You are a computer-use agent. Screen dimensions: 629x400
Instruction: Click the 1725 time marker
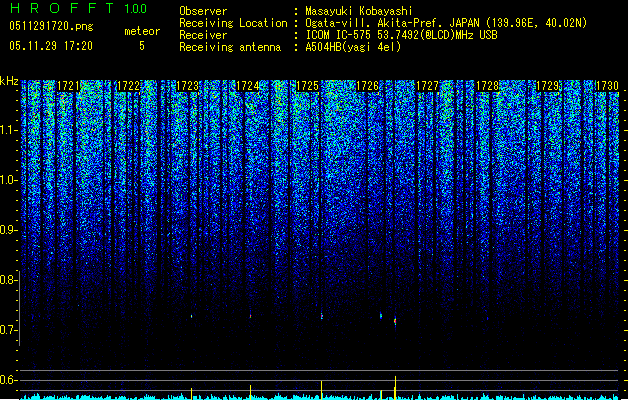pyautogui.click(x=308, y=86)
